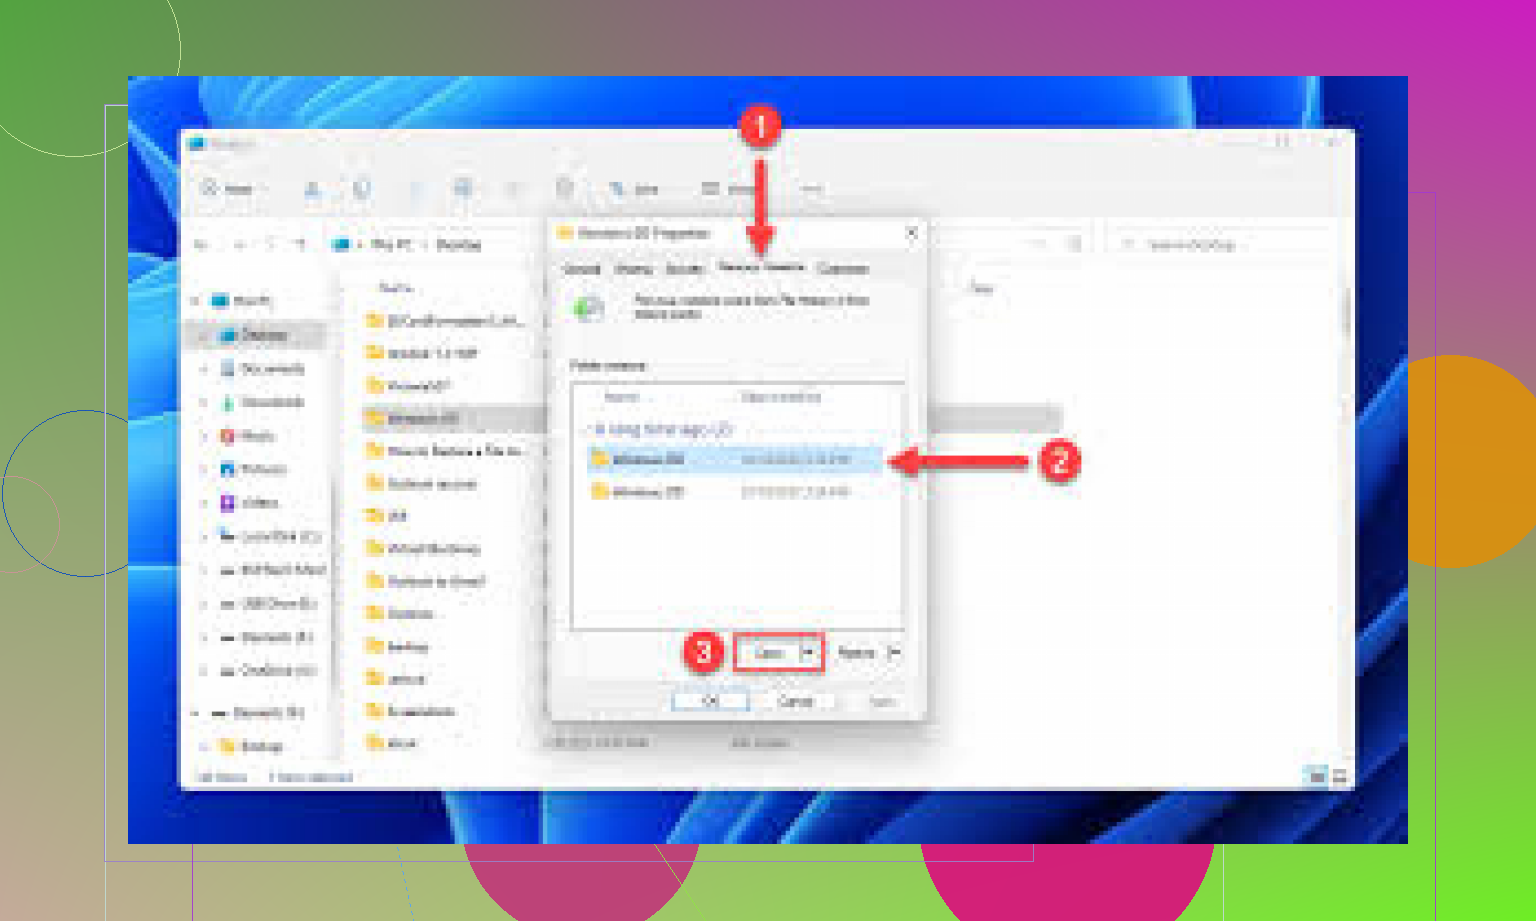Open the Documents folder in sidebar

(271, 369)
